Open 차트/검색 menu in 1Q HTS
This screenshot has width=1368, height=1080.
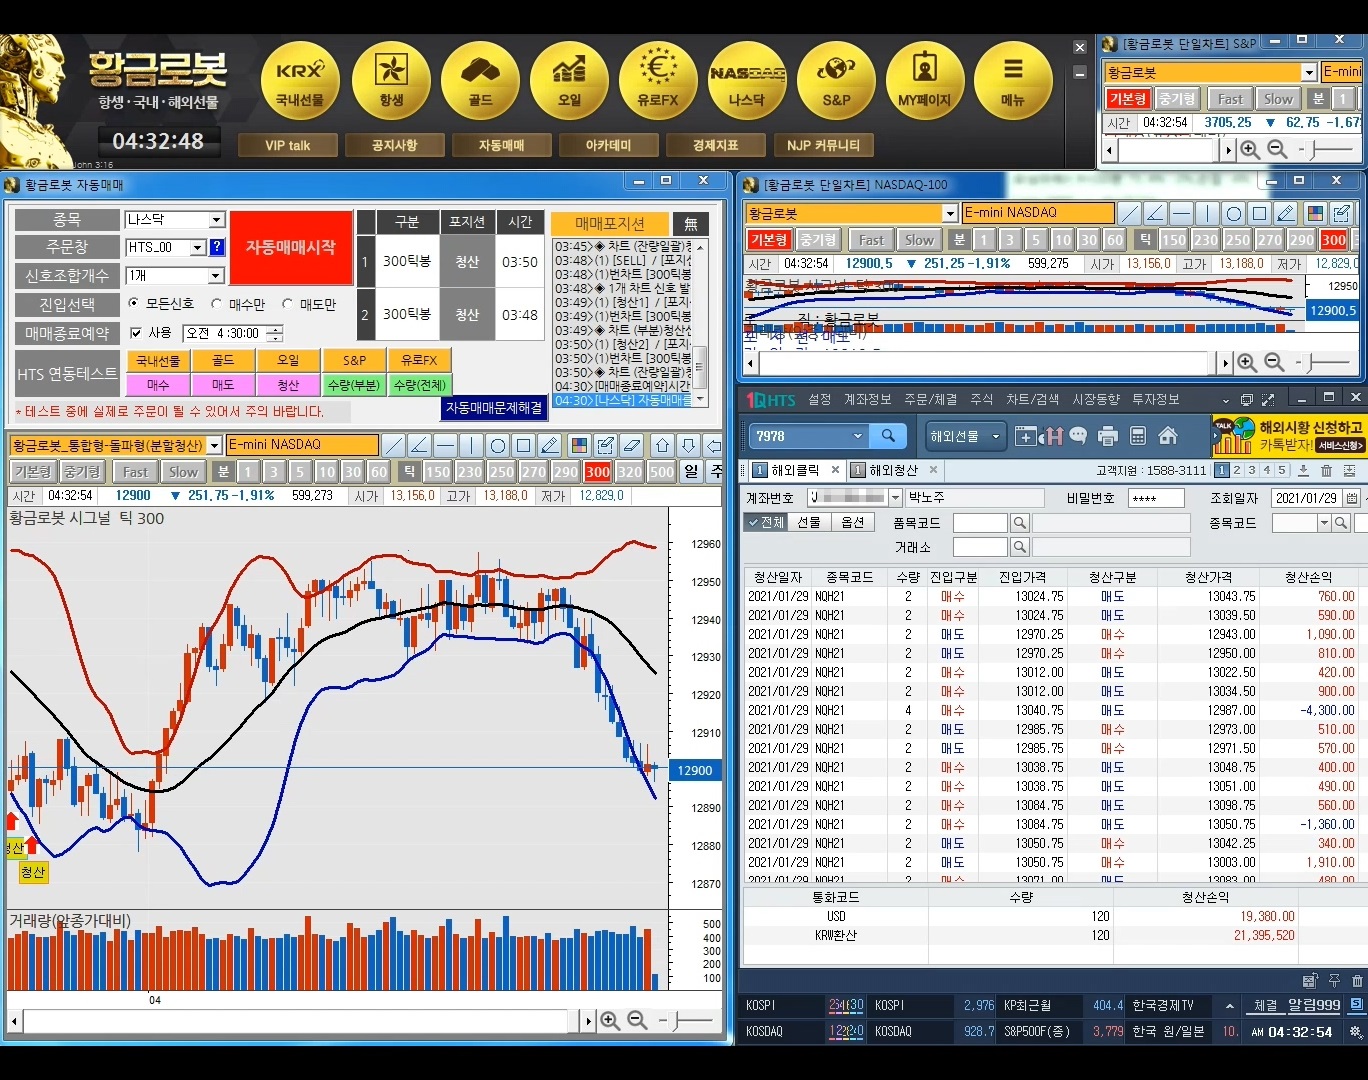coord(1032,399)
